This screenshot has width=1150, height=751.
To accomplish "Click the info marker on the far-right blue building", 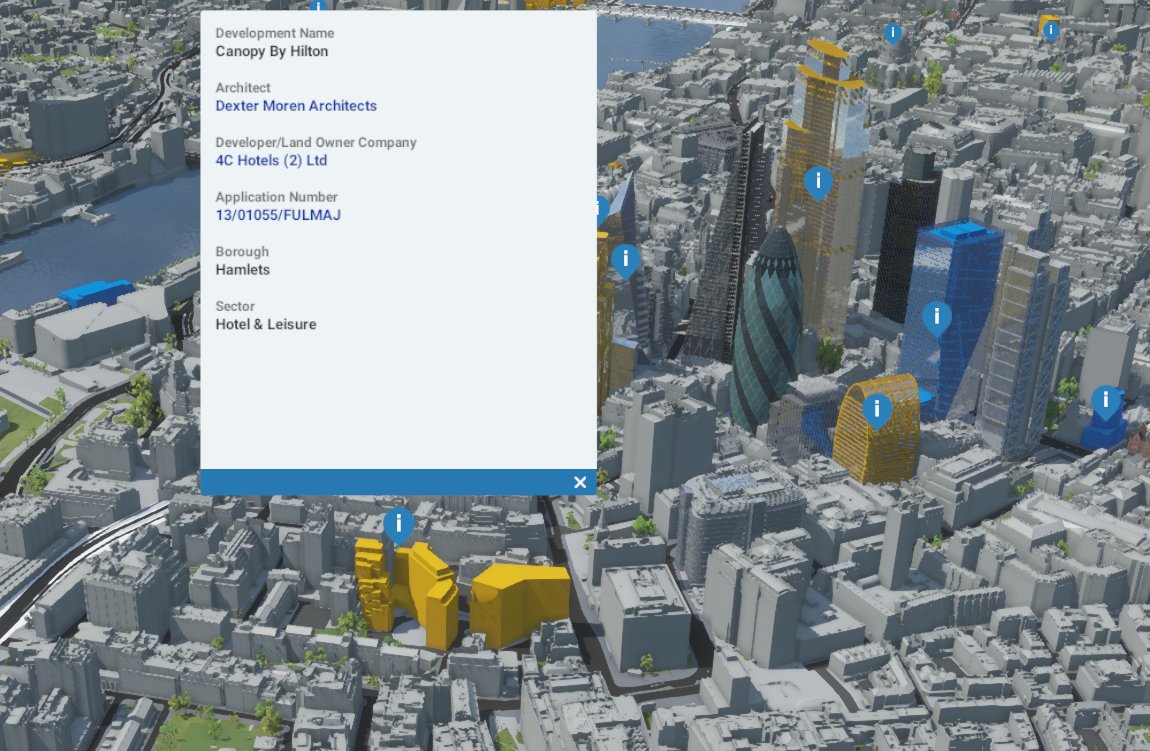I will 1105,398.
